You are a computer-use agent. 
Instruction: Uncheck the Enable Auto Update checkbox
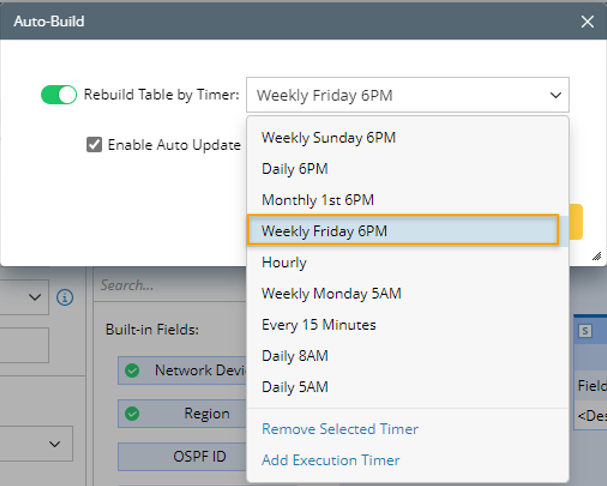pos(94,144)
